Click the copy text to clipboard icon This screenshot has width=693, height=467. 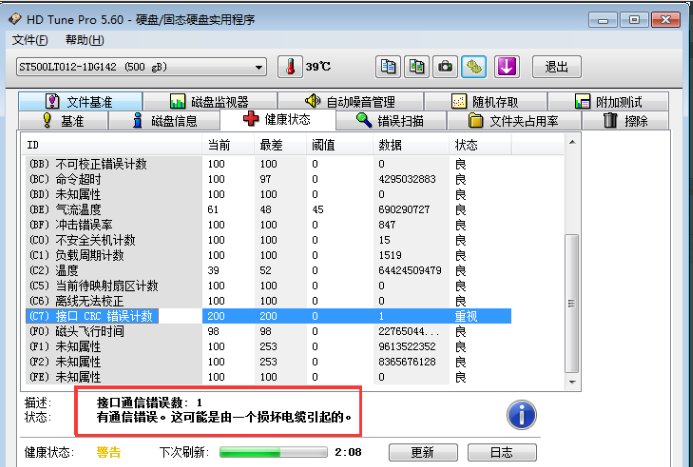coord(388,67)
